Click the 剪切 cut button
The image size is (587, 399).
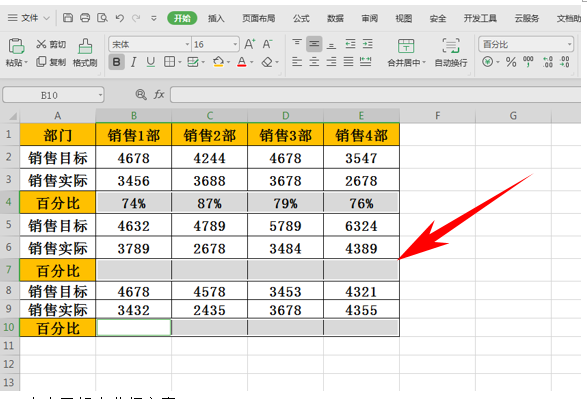tap(51, 44)
